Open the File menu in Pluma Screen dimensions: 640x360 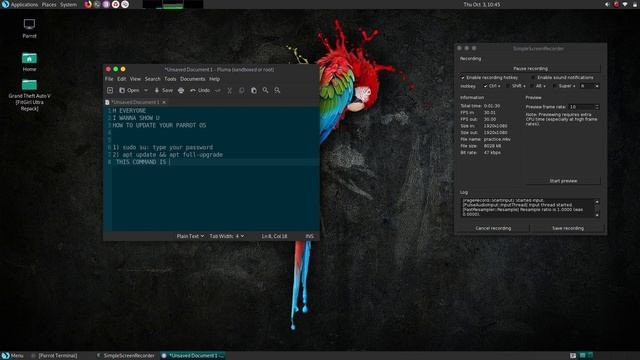[109, 79]
